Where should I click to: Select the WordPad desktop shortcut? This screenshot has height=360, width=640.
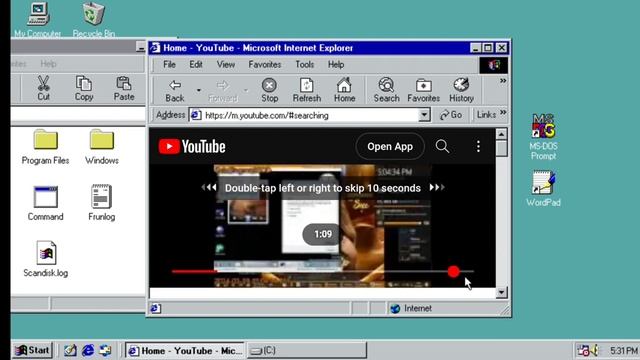(543, 189)
